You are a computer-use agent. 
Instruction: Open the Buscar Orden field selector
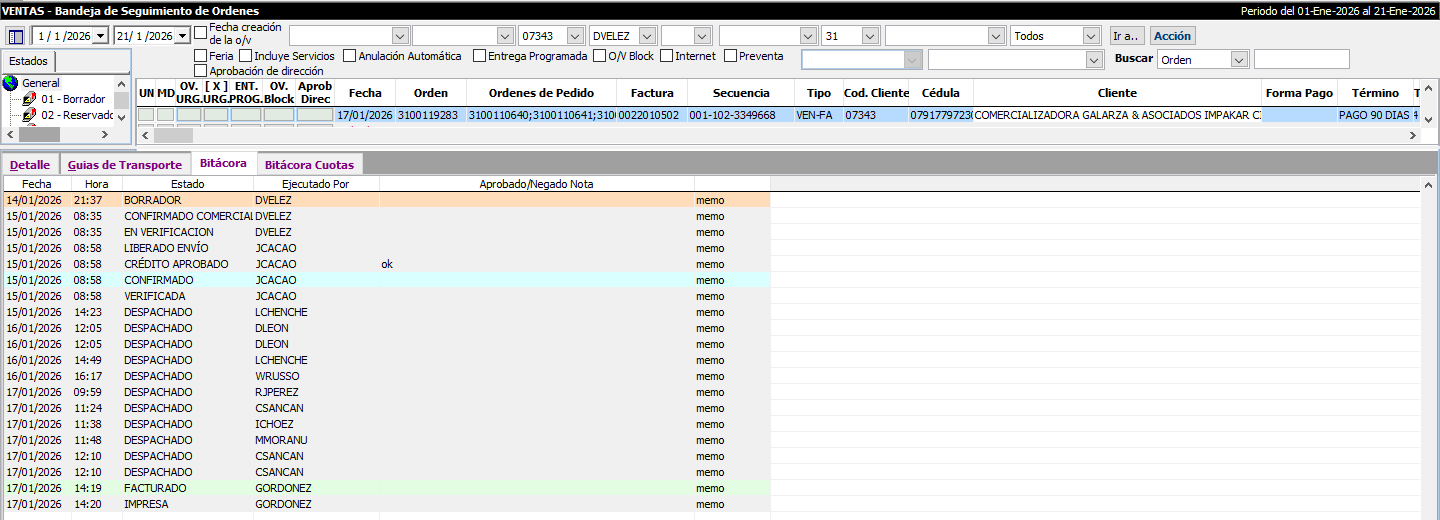click(1240, 59)
